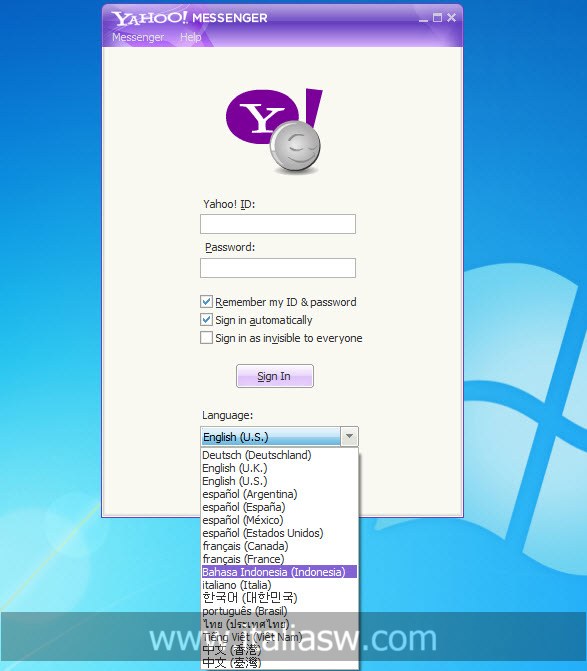Disable Sign in automatically checkbox
This screenshot has height=671, width=587.
[x=206, y=320]
